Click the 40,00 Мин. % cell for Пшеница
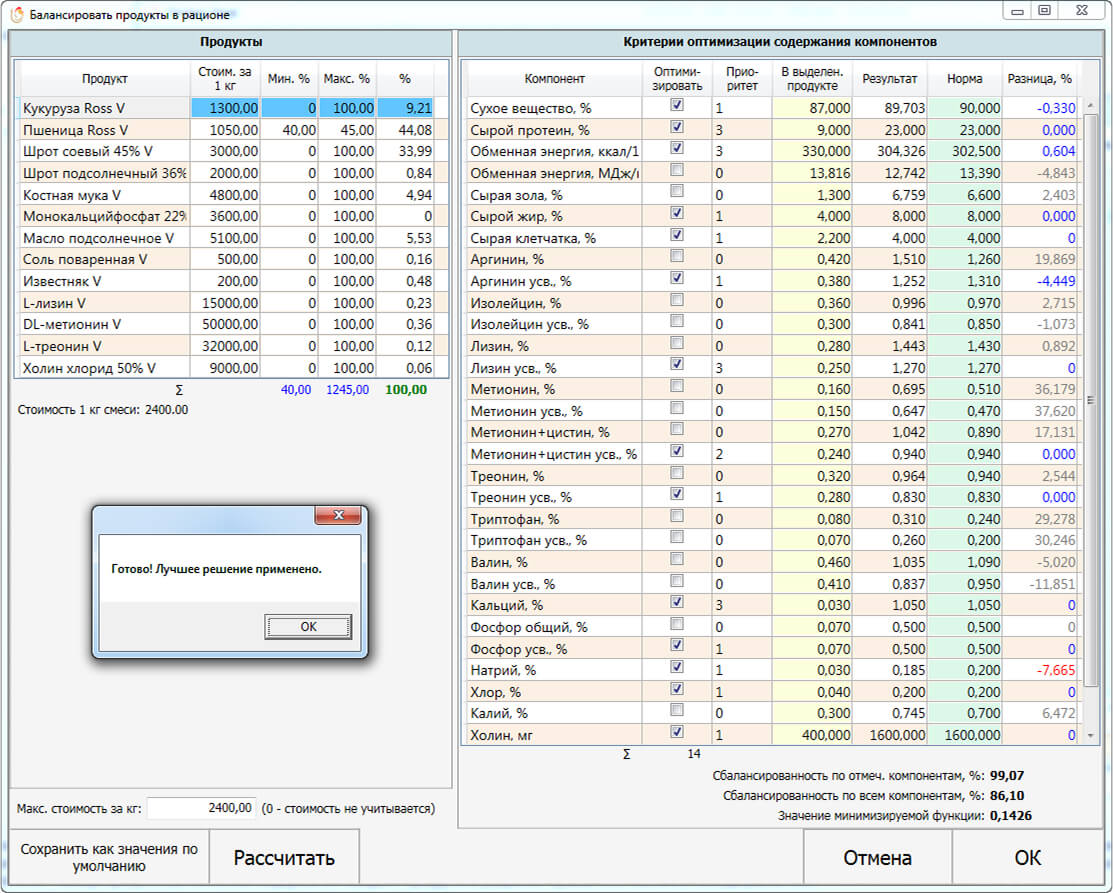 (290, 130)
